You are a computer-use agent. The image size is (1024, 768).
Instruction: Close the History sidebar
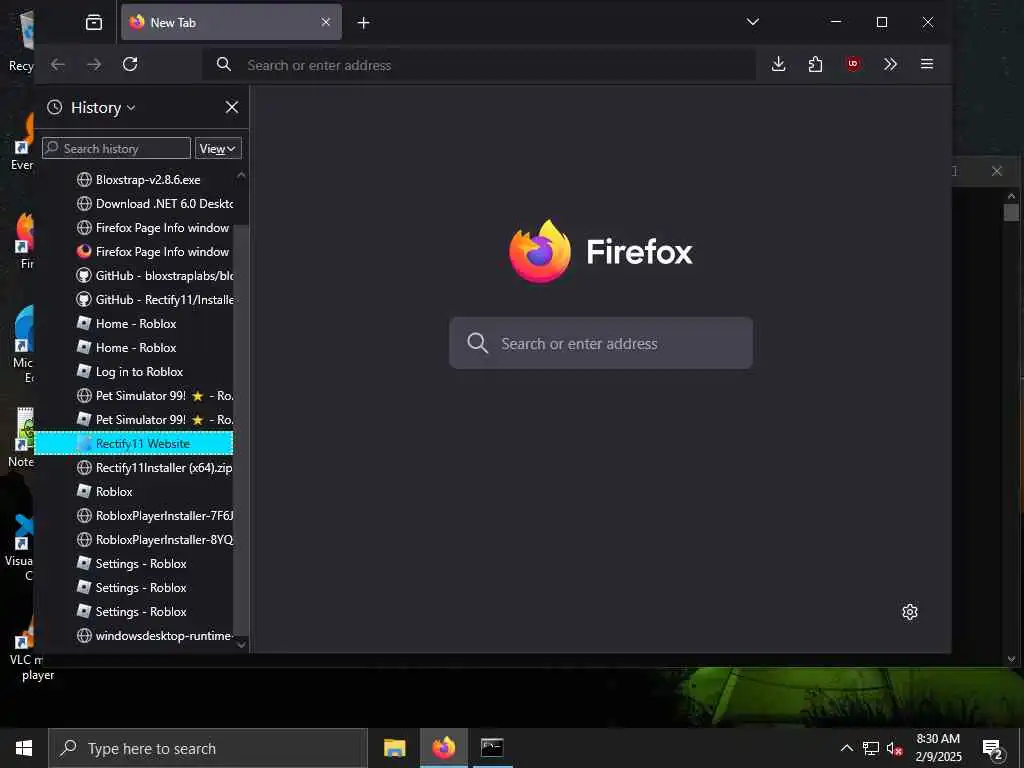pos(232,107)
